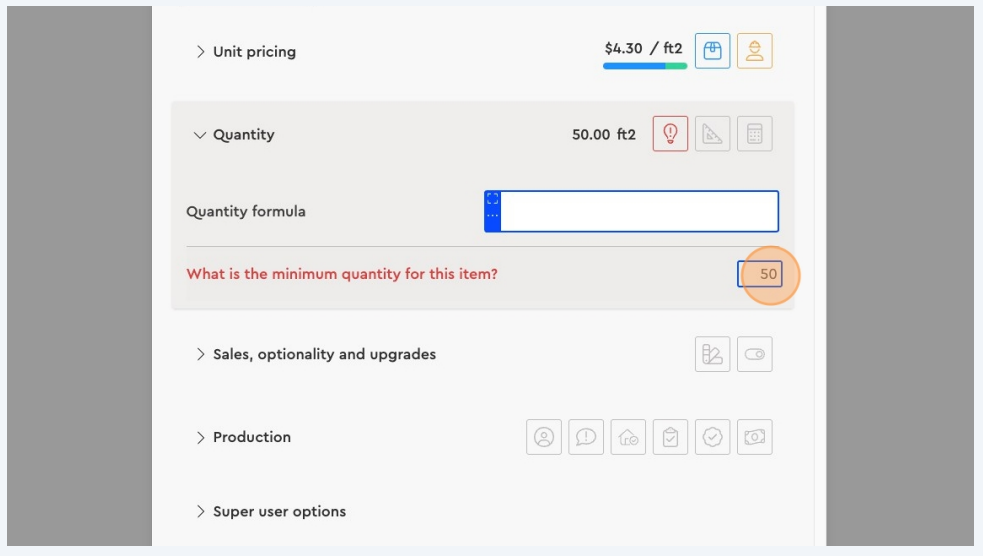This screenshot has height=556, width=983.
Task: Click the house with checkmark icon
Action: pyautogui.click(x=628, y=437)
